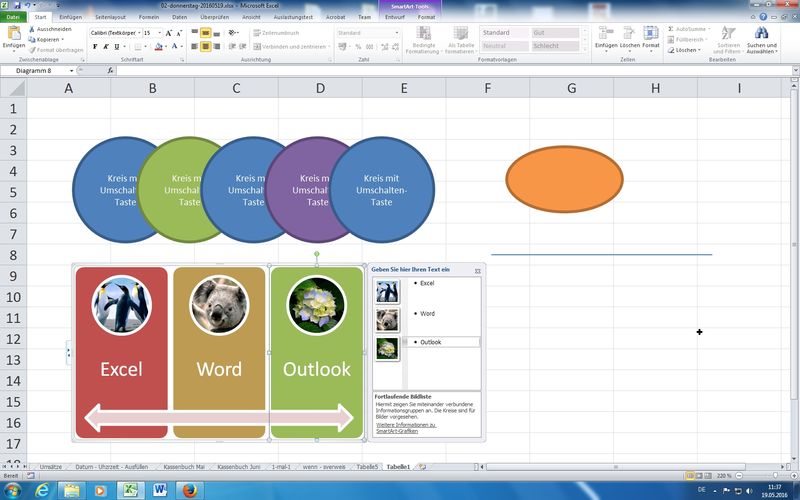The width and height of the screenshot is (800, 500).
Task: Open Suchen und Auswählen binoculars
Action: pos(762,36)
